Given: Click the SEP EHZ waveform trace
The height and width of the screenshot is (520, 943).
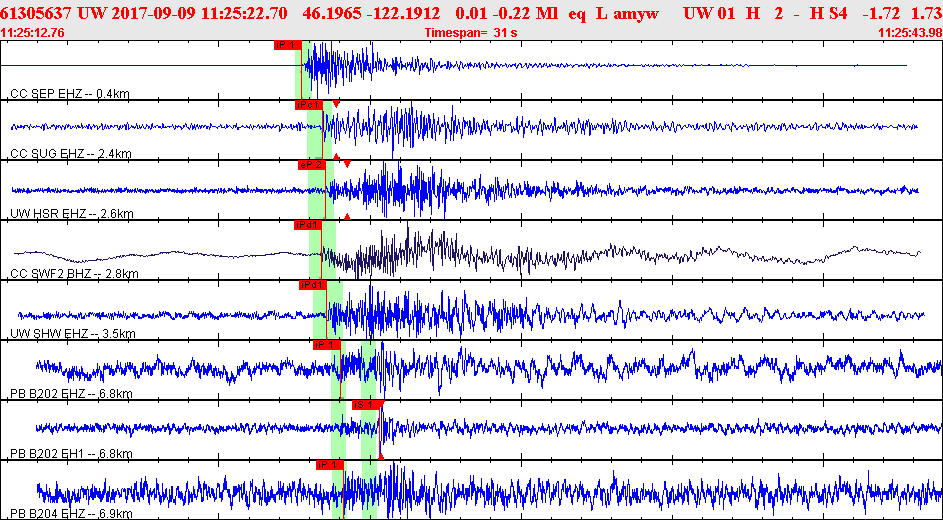Looking at the screenshot, I should 453,65.
